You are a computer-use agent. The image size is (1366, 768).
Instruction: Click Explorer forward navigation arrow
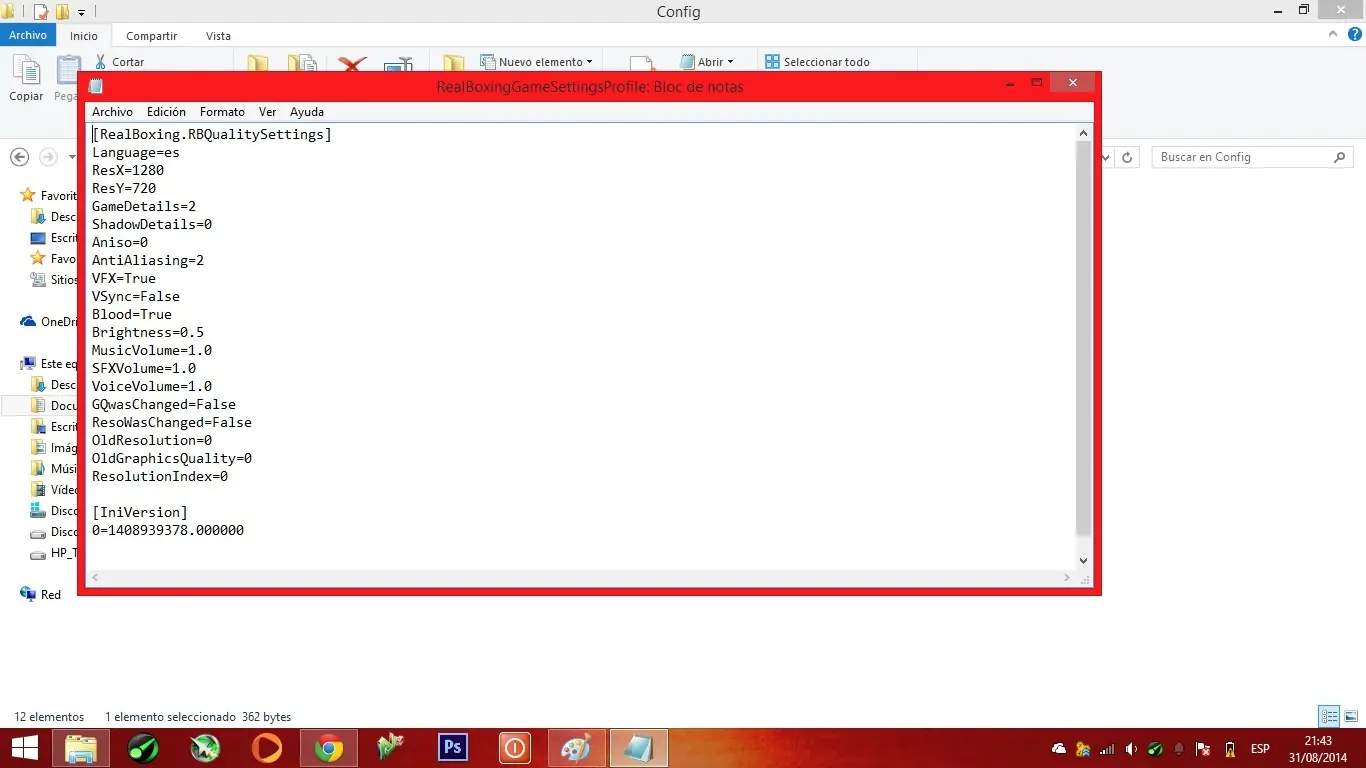(48, 157)
